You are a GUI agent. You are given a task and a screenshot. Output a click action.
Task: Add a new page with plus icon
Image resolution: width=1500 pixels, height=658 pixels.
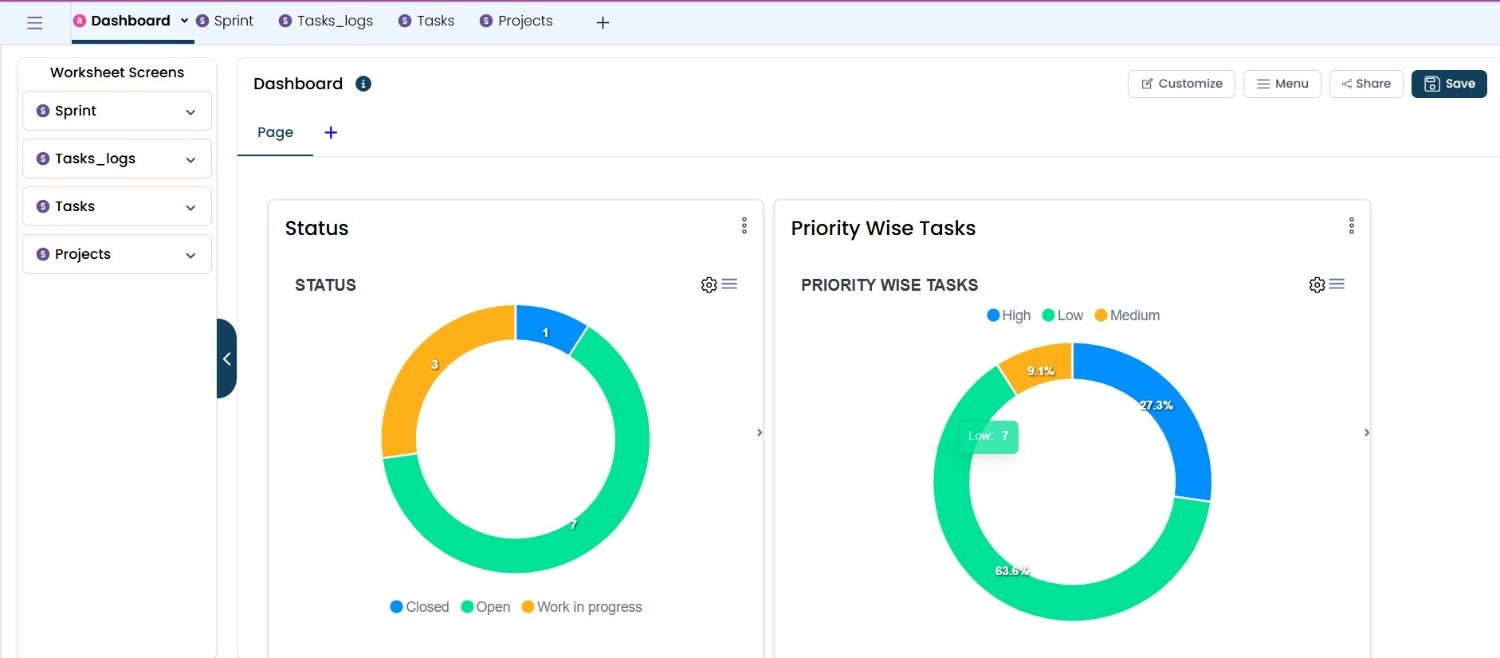point(331,132)
